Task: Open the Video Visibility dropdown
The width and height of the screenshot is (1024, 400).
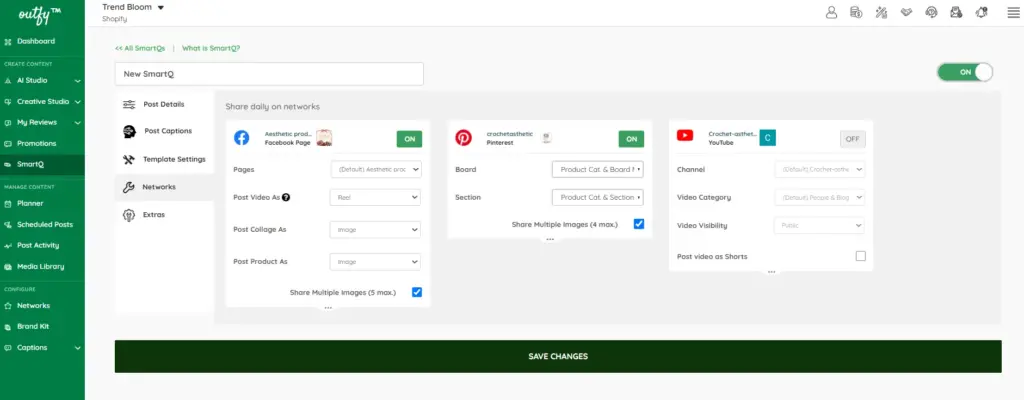Action: pos(820,225)
